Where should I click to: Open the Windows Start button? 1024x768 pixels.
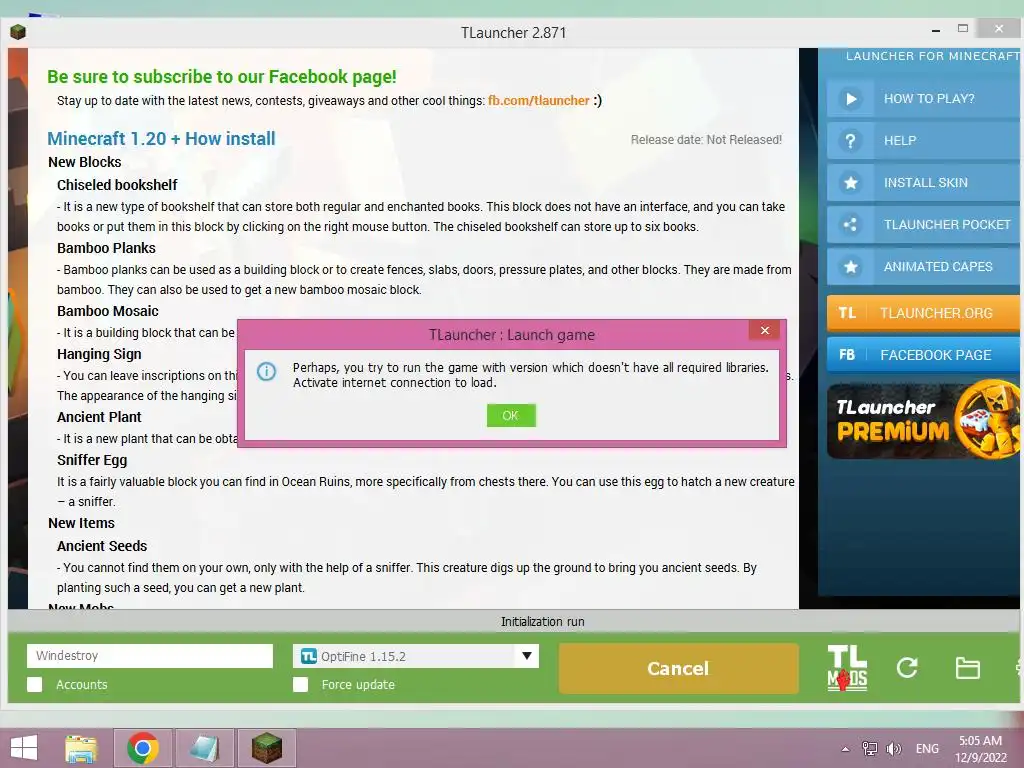[24, 748]
